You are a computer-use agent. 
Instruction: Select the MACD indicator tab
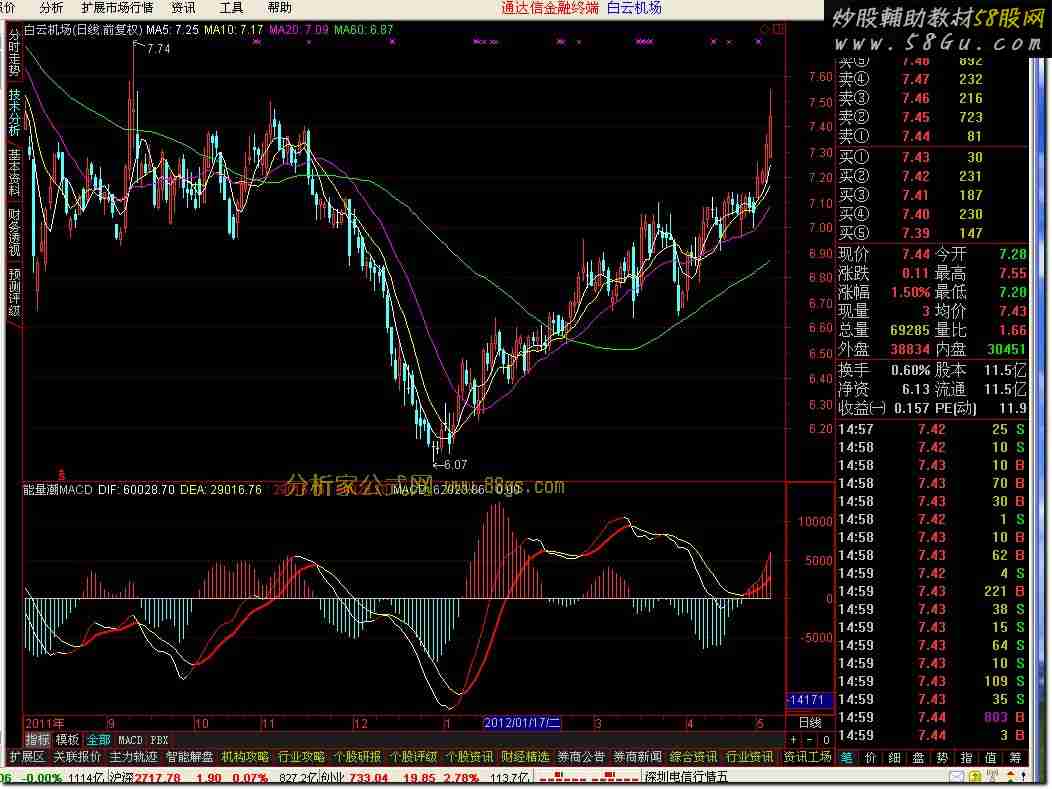click(x=130, y=740)
